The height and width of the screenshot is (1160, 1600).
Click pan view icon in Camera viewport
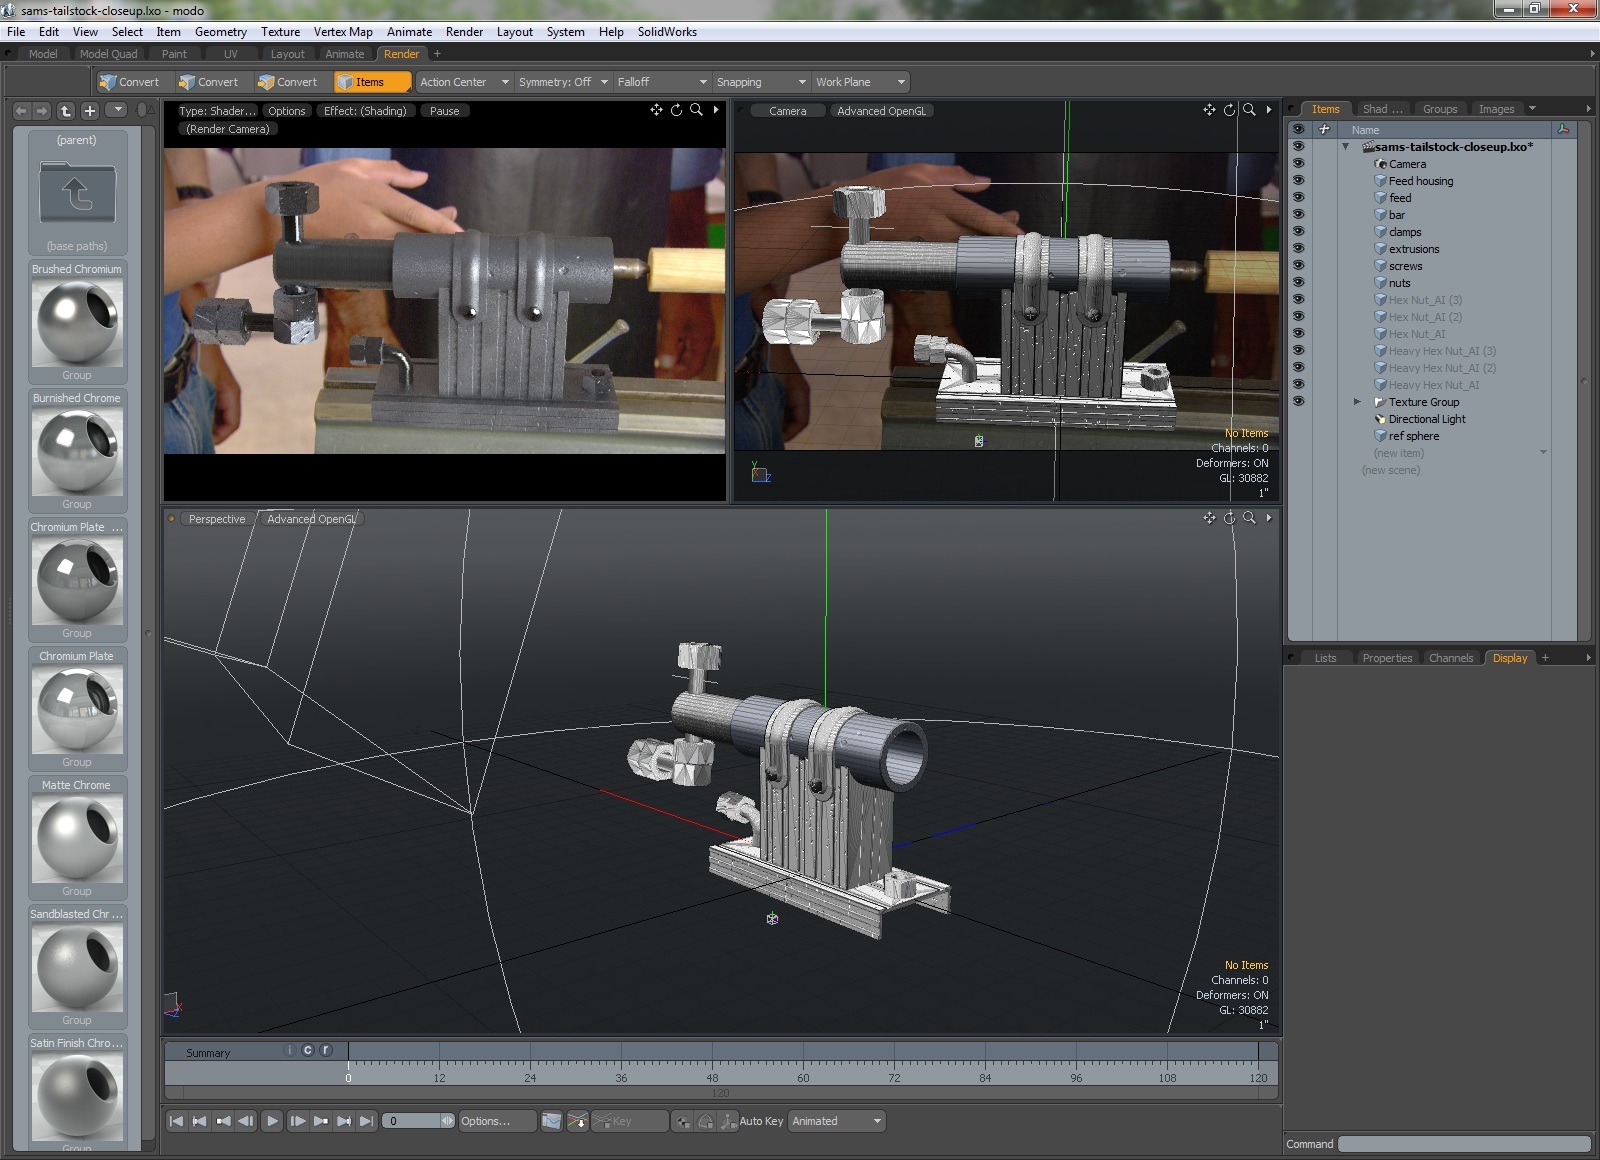pyautogui.click(x=1209, y=110)
